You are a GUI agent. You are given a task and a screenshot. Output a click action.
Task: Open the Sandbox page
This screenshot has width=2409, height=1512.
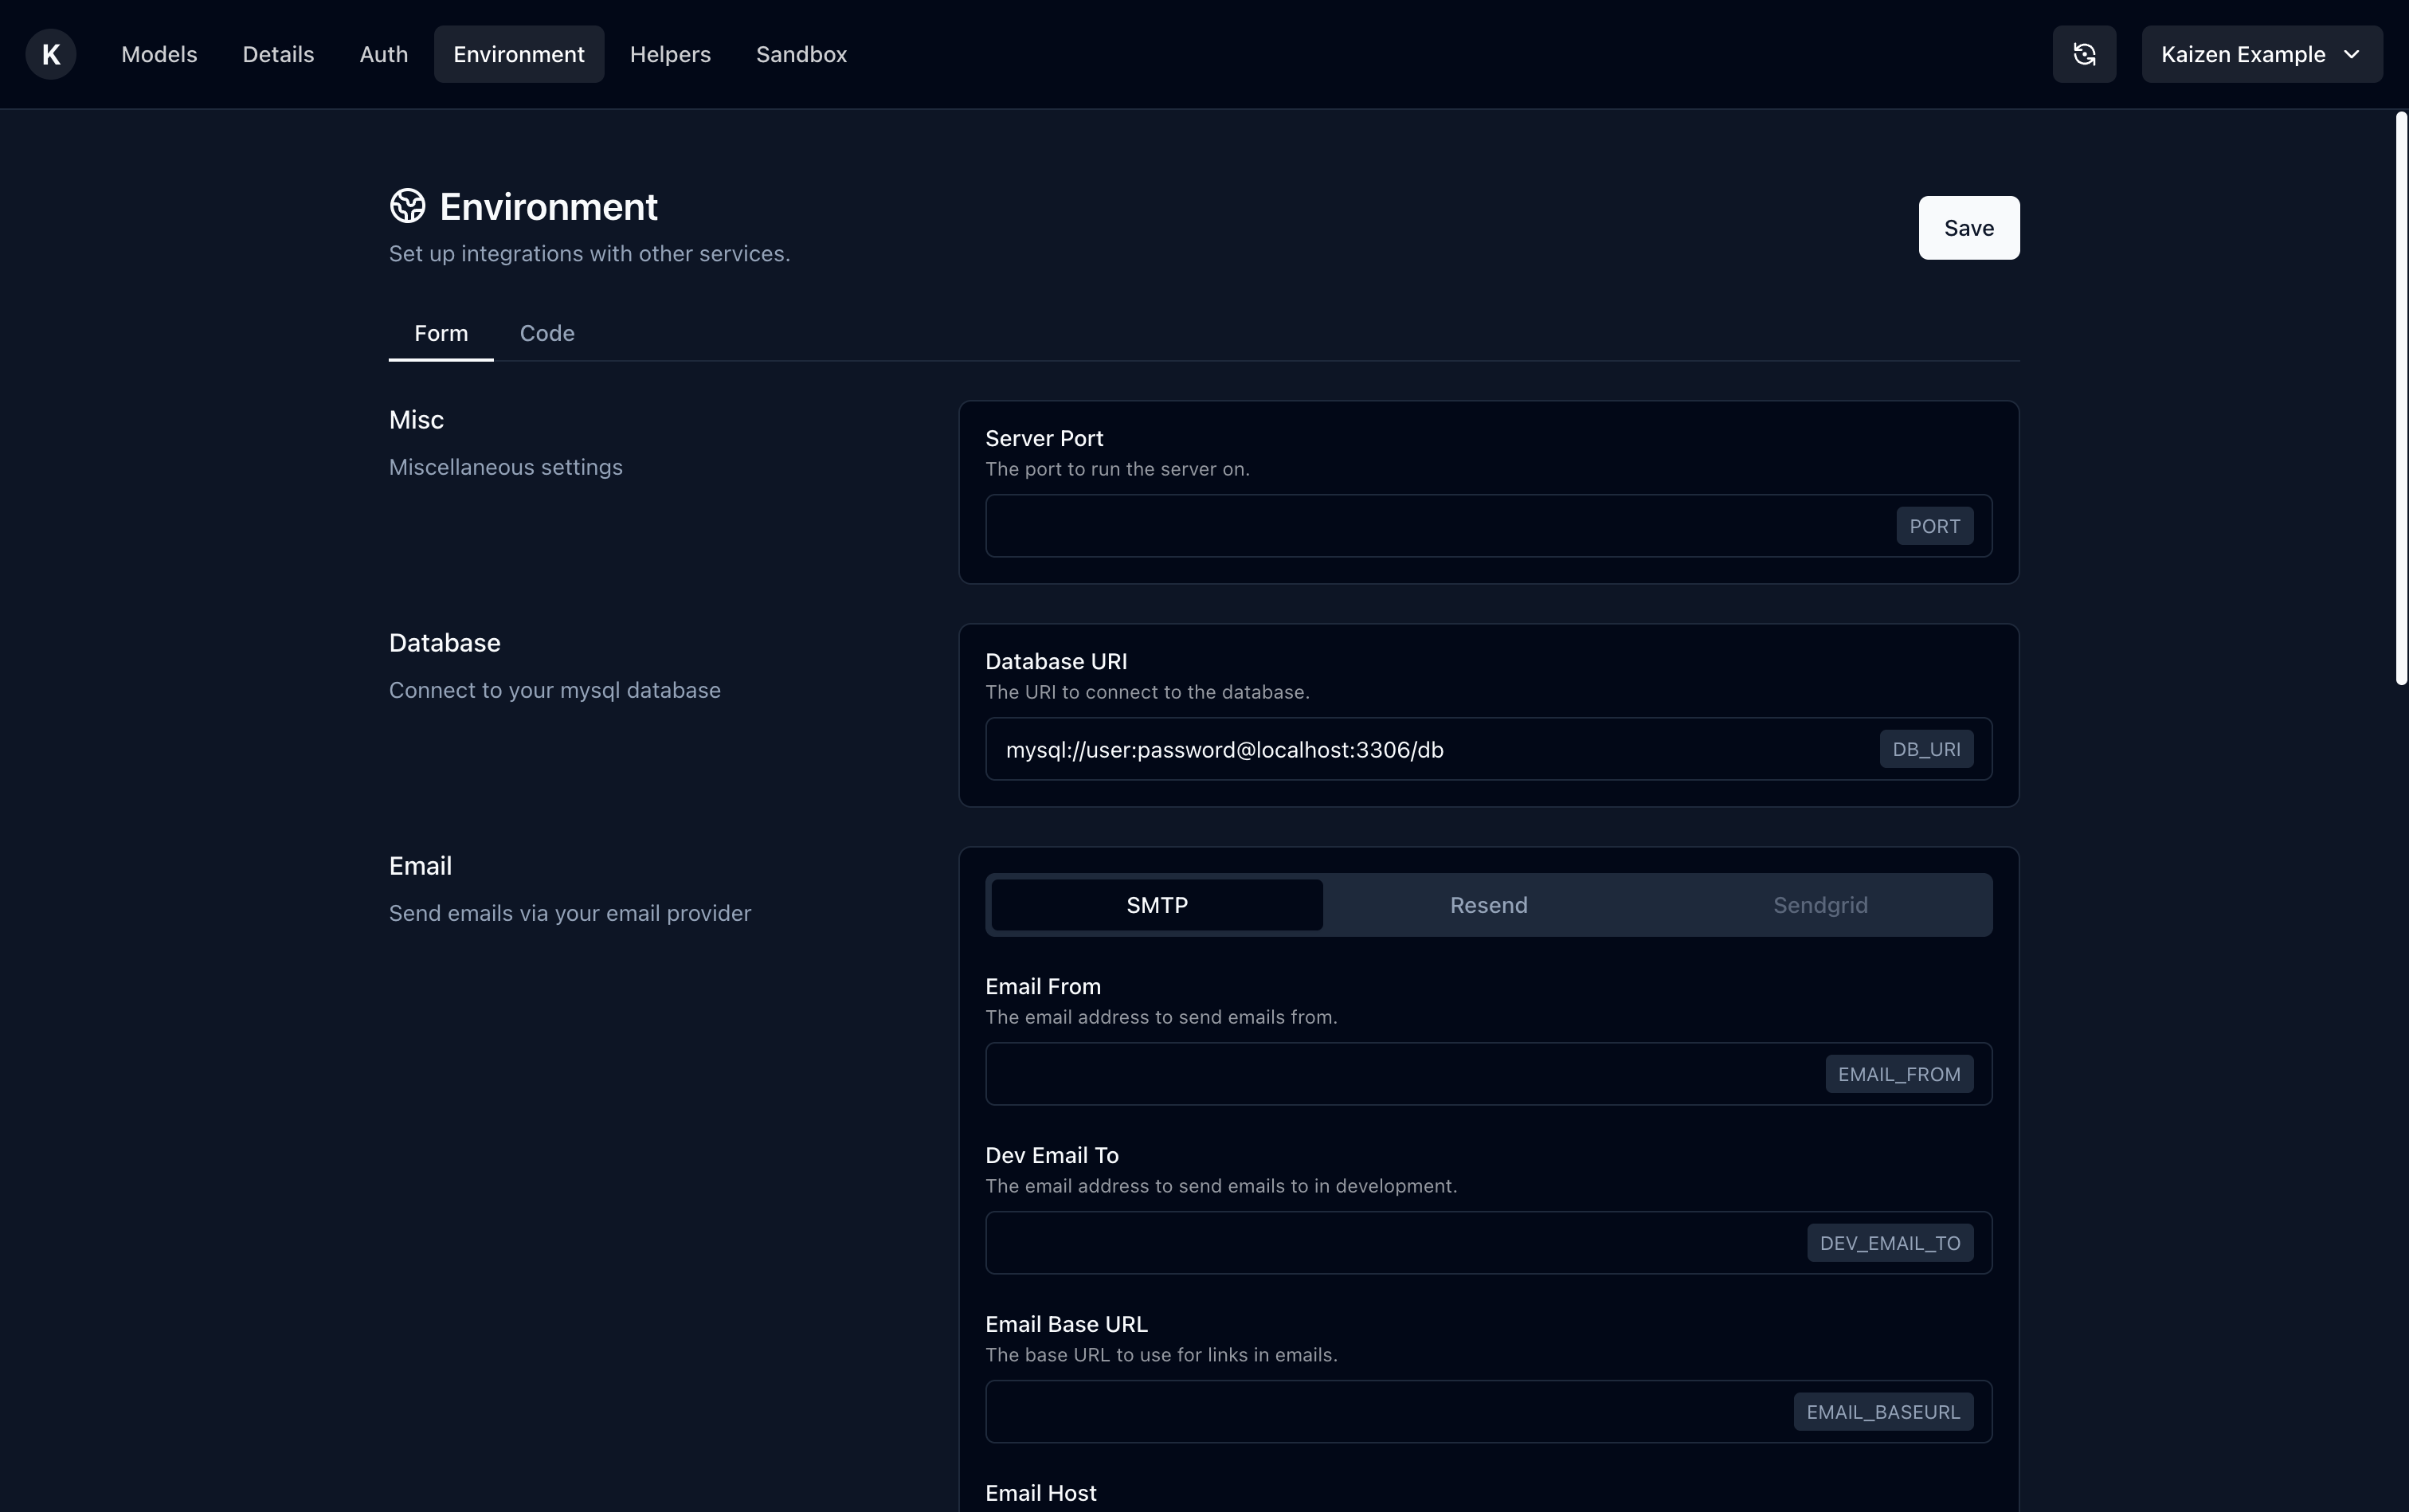[801, 54]
